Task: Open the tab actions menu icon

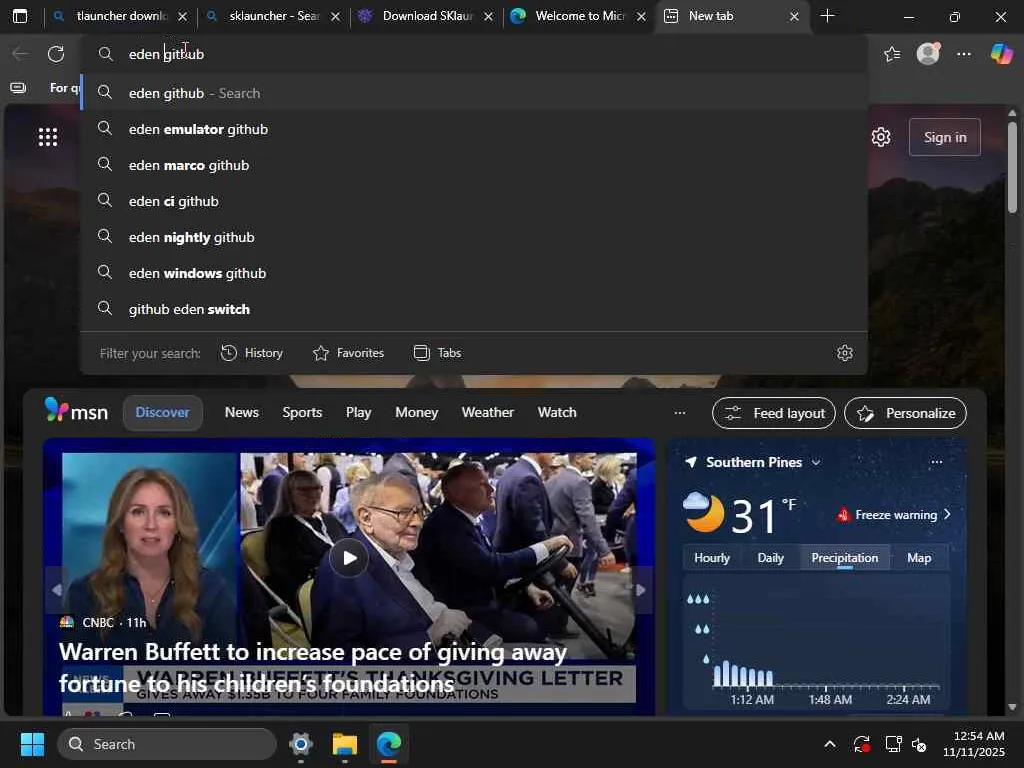Action: coord(20,16)
